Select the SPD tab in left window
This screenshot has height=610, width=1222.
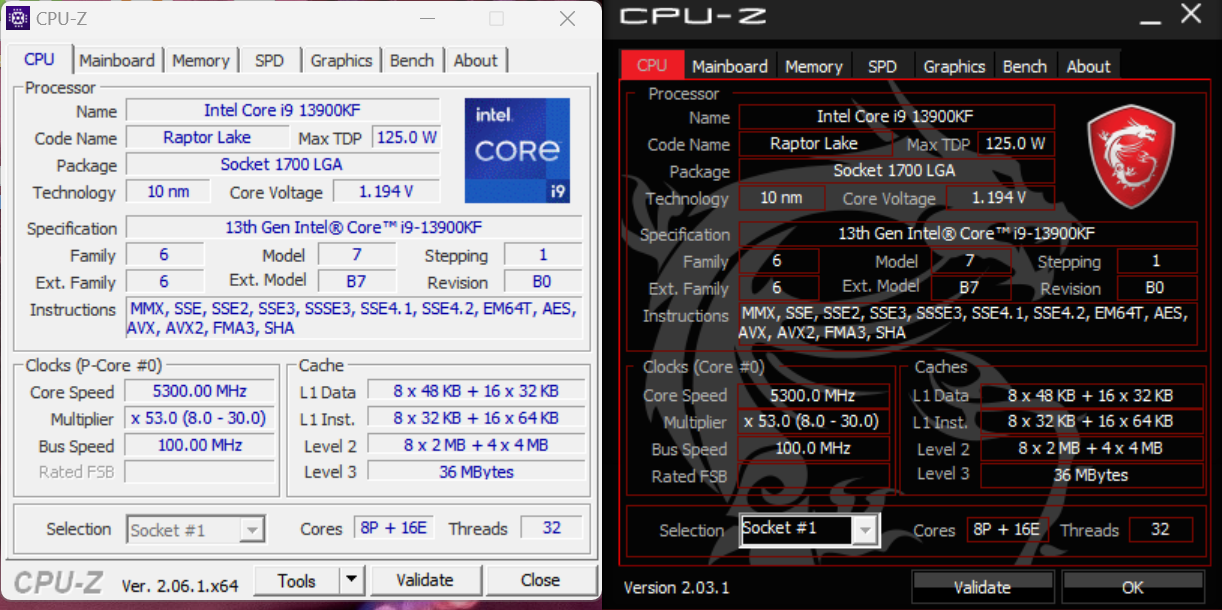pos(269,60)
